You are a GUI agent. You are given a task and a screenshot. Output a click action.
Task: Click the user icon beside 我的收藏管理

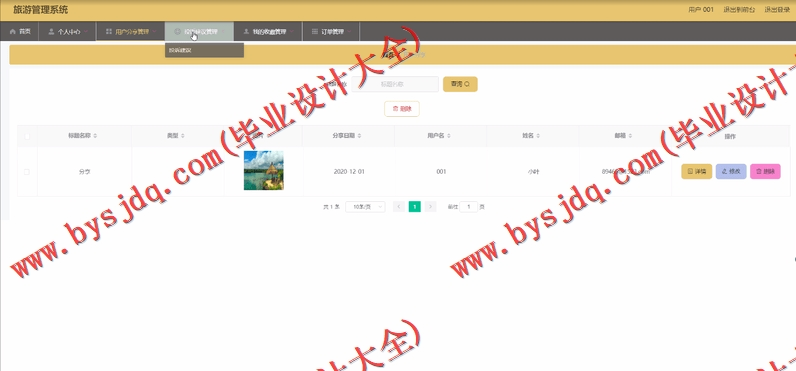click(247, 31)
